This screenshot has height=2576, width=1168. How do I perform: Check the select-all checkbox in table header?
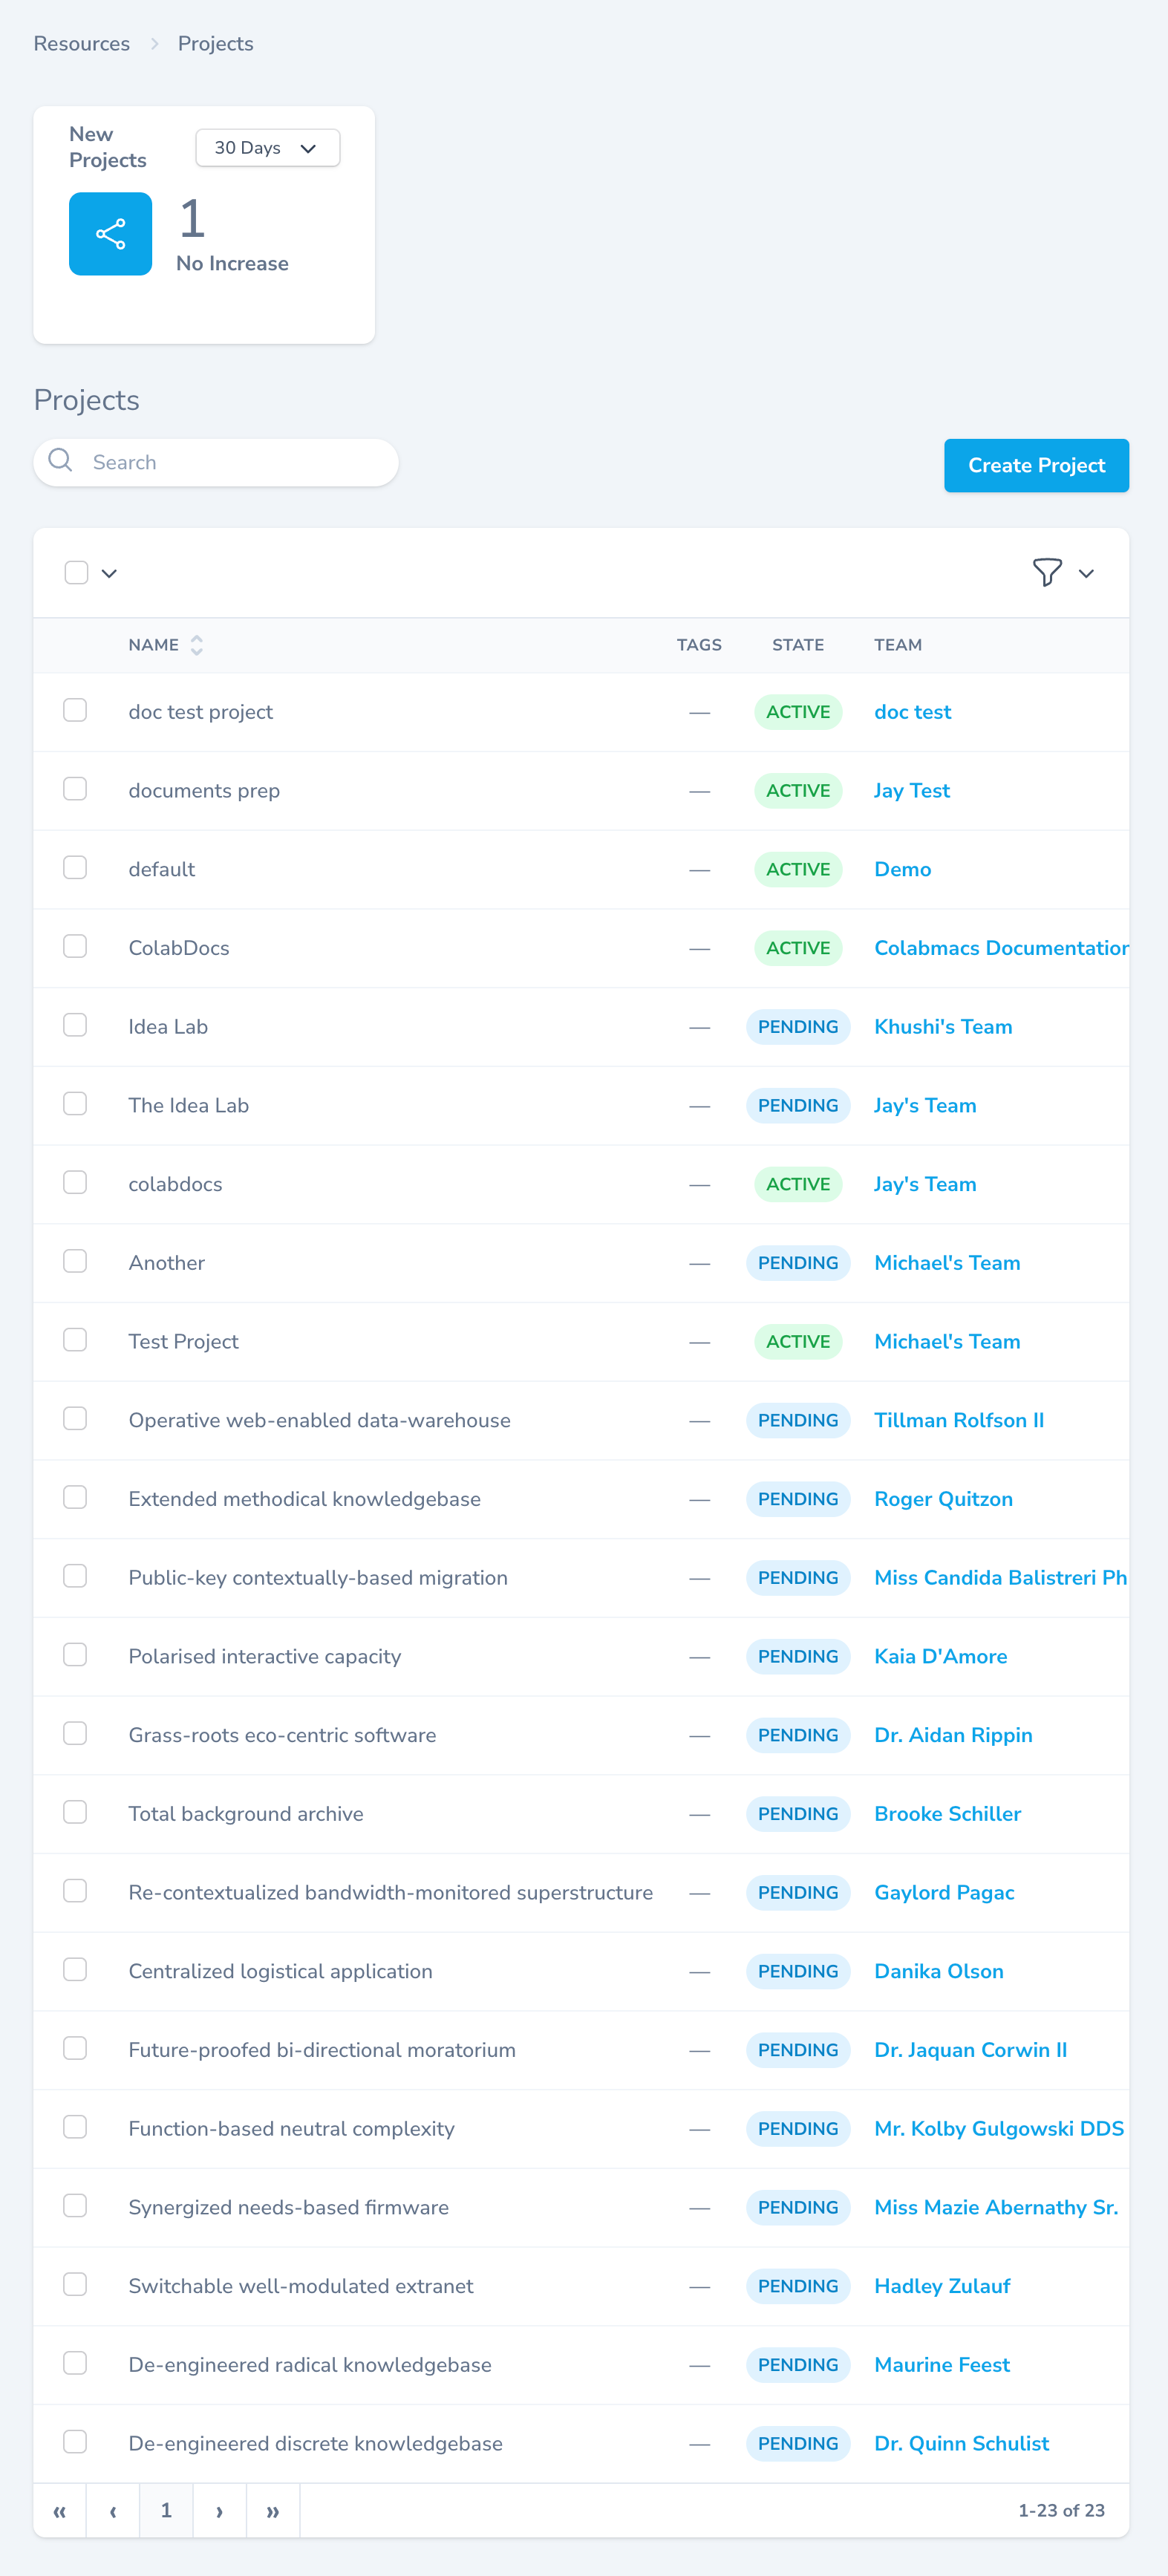coord(76,572)
